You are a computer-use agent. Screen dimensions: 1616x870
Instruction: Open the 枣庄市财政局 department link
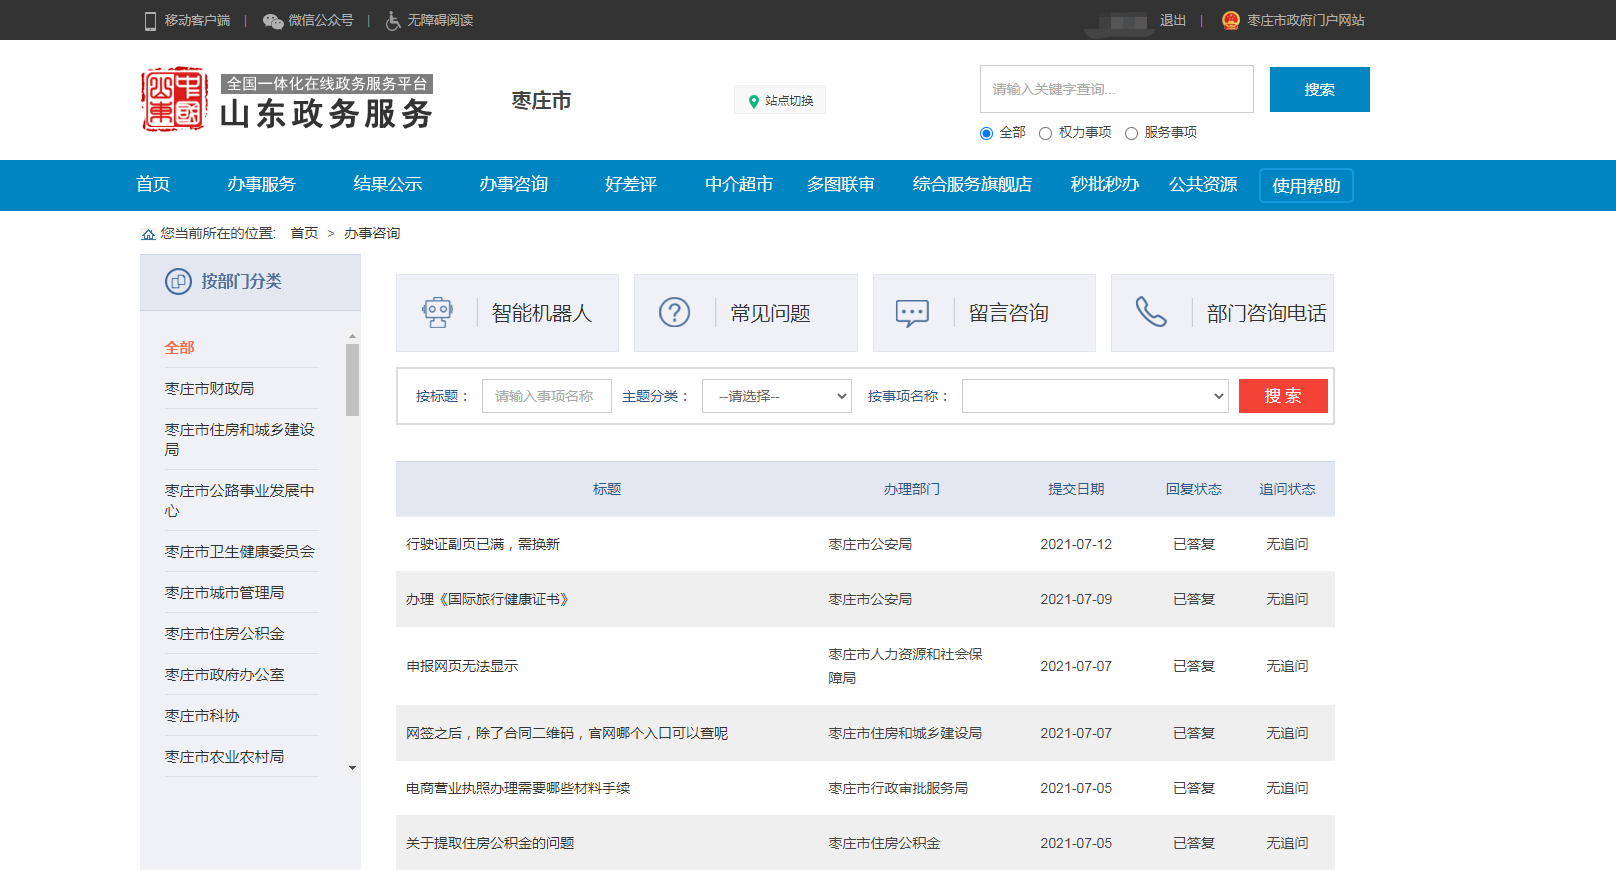[209, 388]
